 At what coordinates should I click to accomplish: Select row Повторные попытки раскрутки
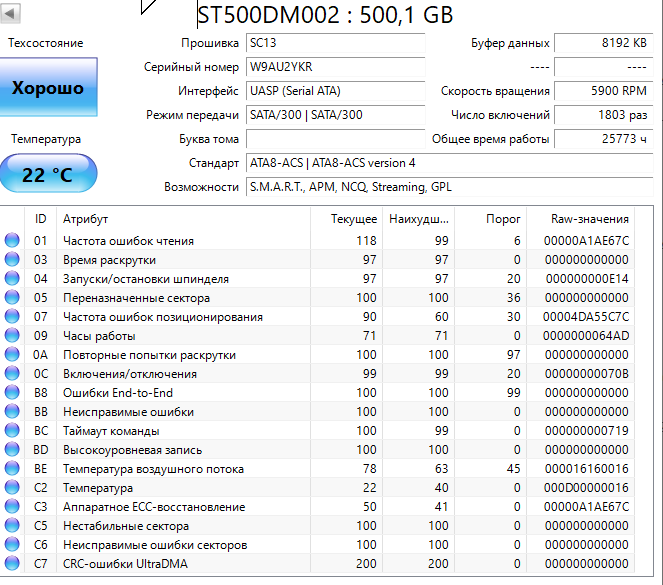[x=318, y=355]
